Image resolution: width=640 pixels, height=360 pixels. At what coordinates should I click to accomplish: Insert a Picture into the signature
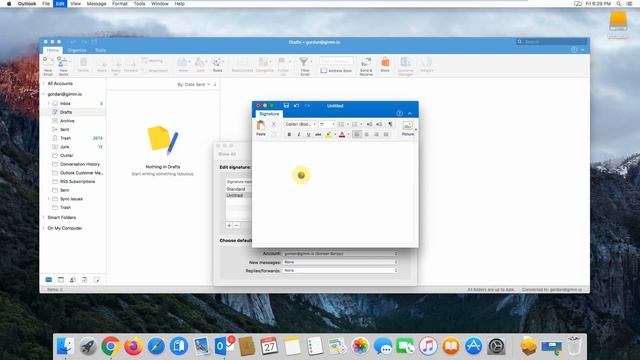(x=407, y=128)
